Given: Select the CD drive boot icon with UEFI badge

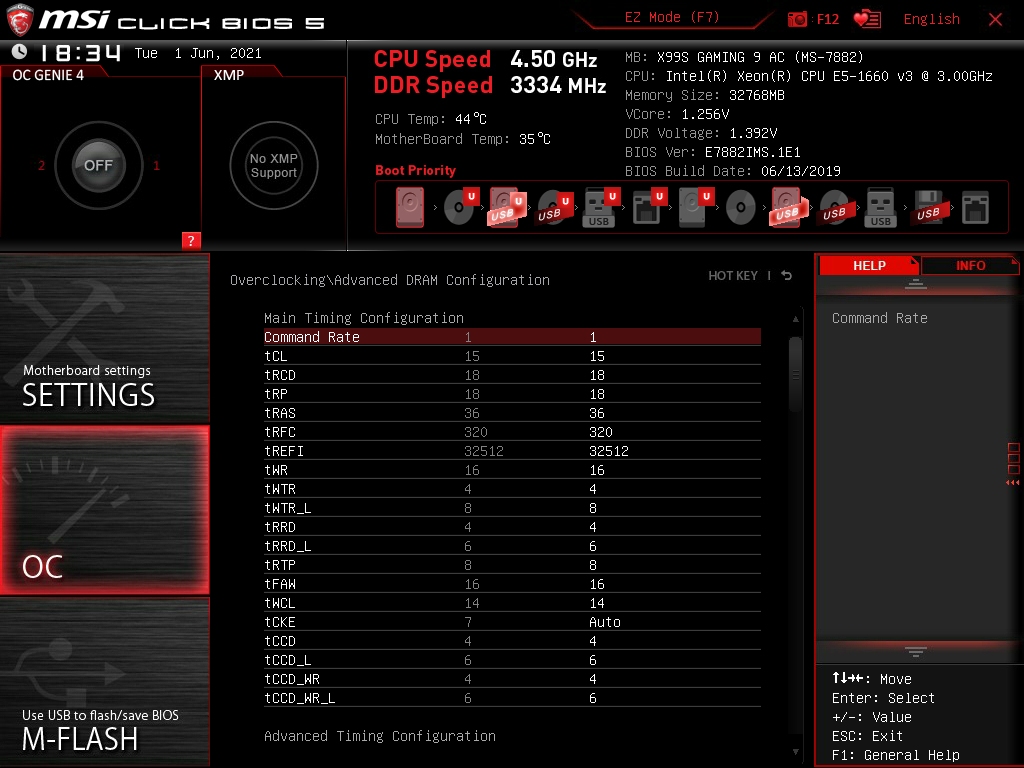Looking at the screenshot, I should 461,207.
